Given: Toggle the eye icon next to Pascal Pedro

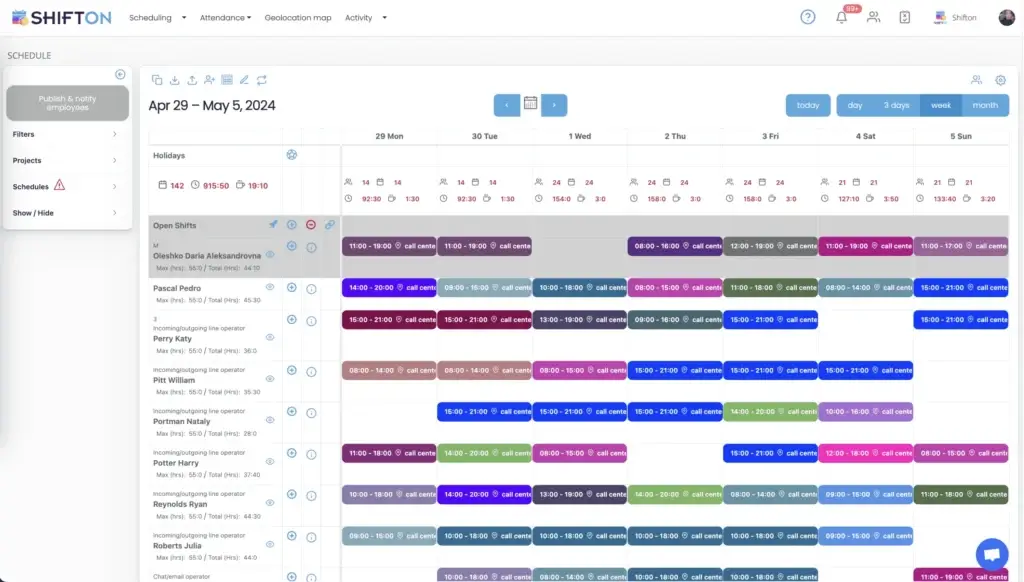Looking at the screenshot, I should pos(270,288).
